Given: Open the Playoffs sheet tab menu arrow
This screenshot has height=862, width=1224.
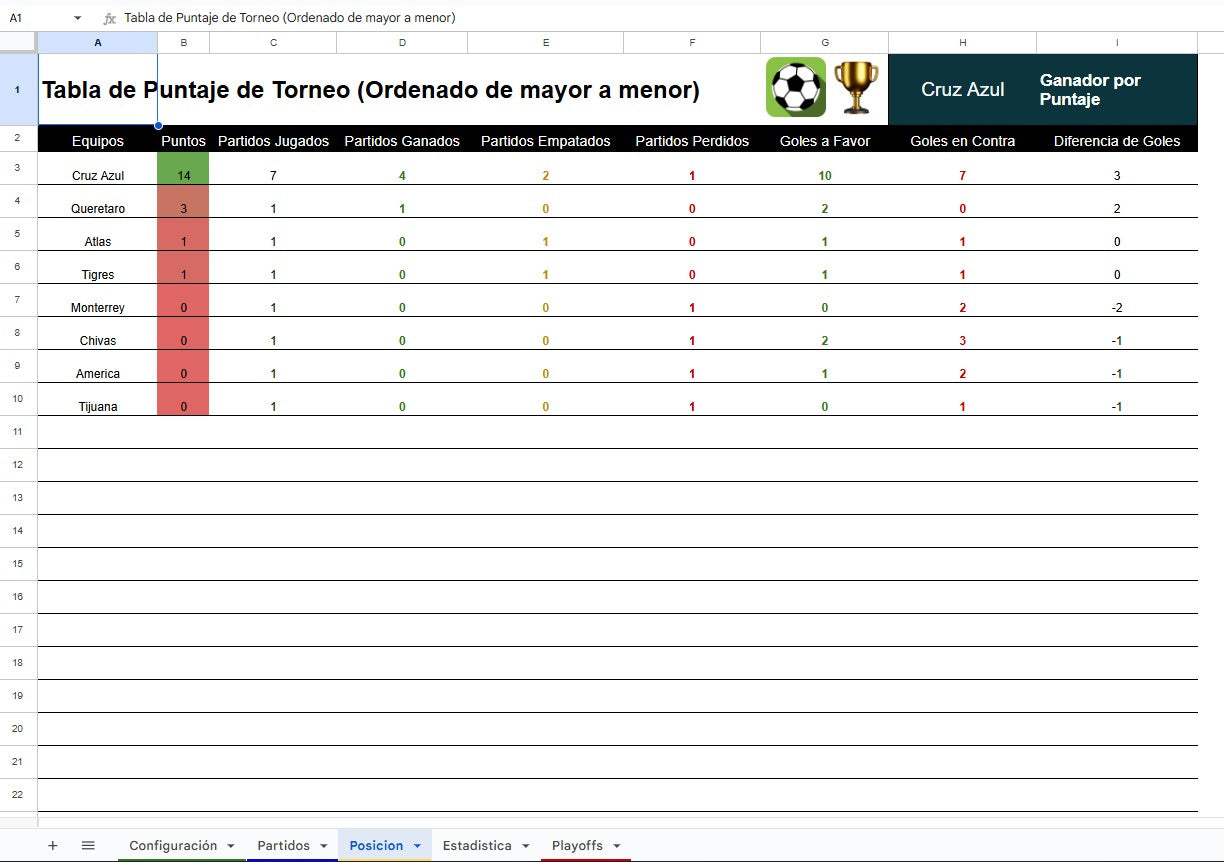Looking at the screenshot, I should [x=617, y=845].
